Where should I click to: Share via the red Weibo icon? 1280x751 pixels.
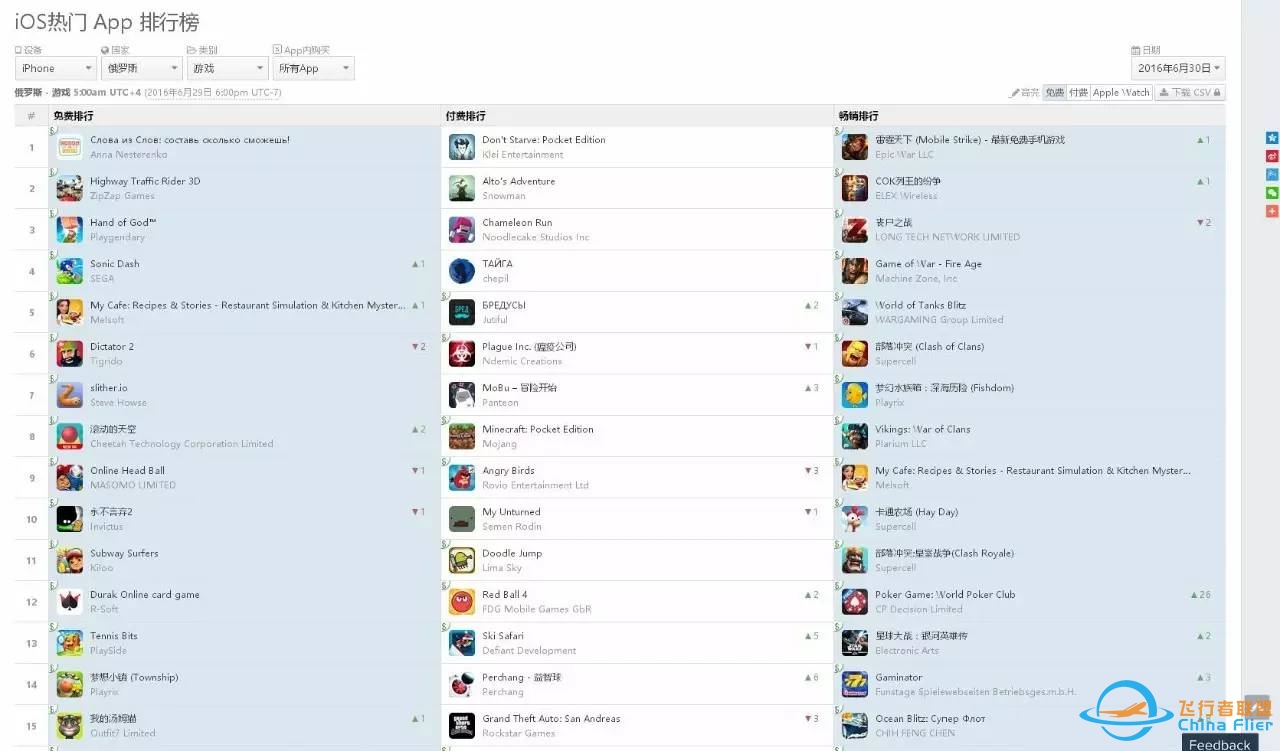click(1272, 156)
